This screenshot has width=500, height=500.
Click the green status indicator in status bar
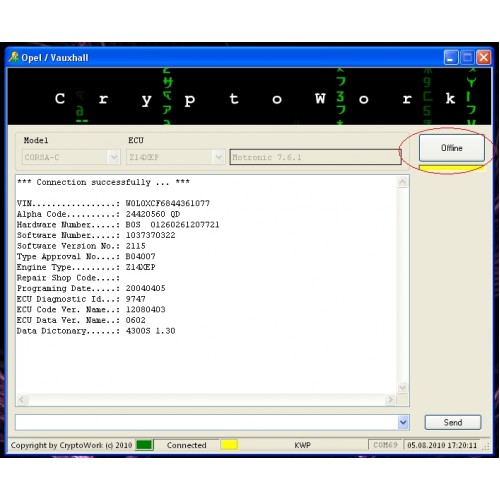tap(144, 445)
